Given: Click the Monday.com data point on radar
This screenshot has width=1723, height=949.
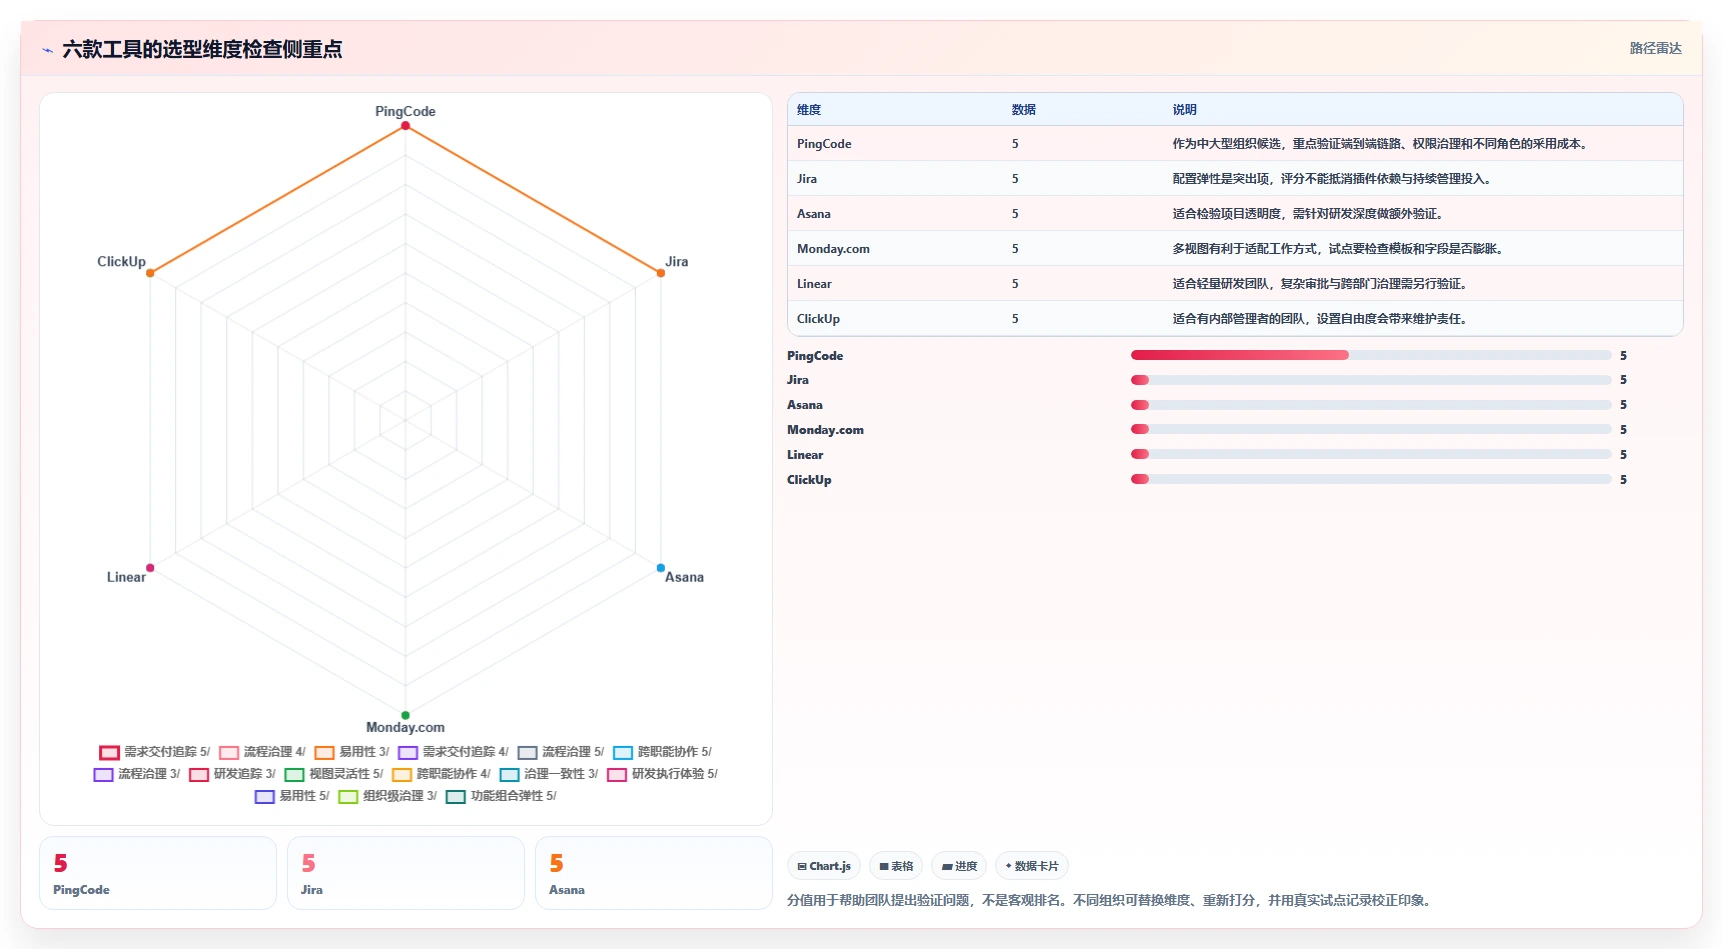Looking at the screenshot, I should pos(405,715).
